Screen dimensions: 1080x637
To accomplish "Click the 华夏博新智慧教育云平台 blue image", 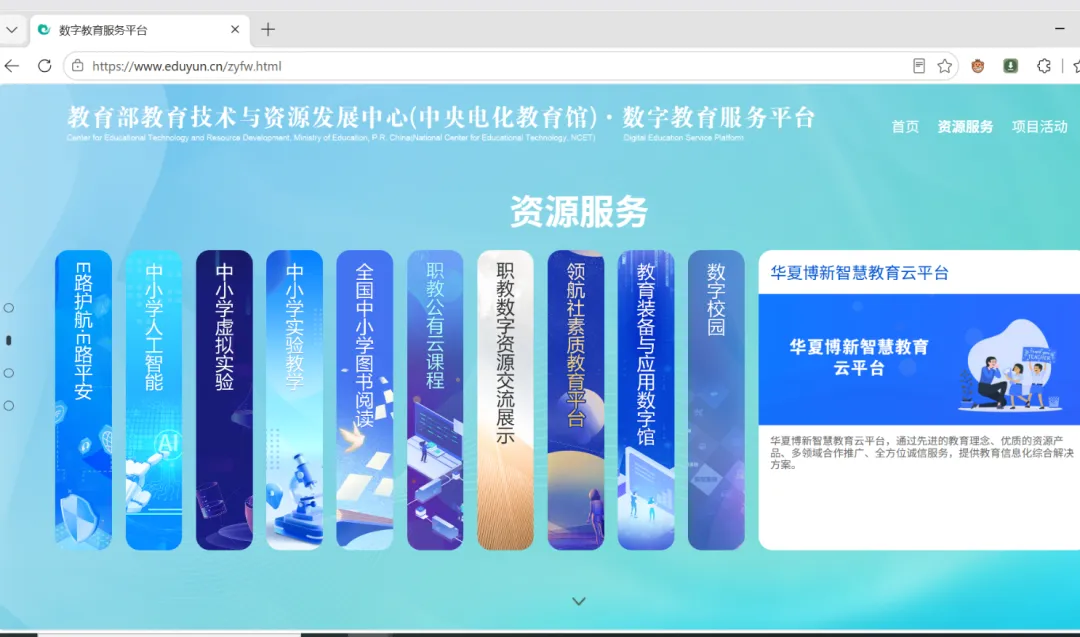I will click(x=919, y=359).
